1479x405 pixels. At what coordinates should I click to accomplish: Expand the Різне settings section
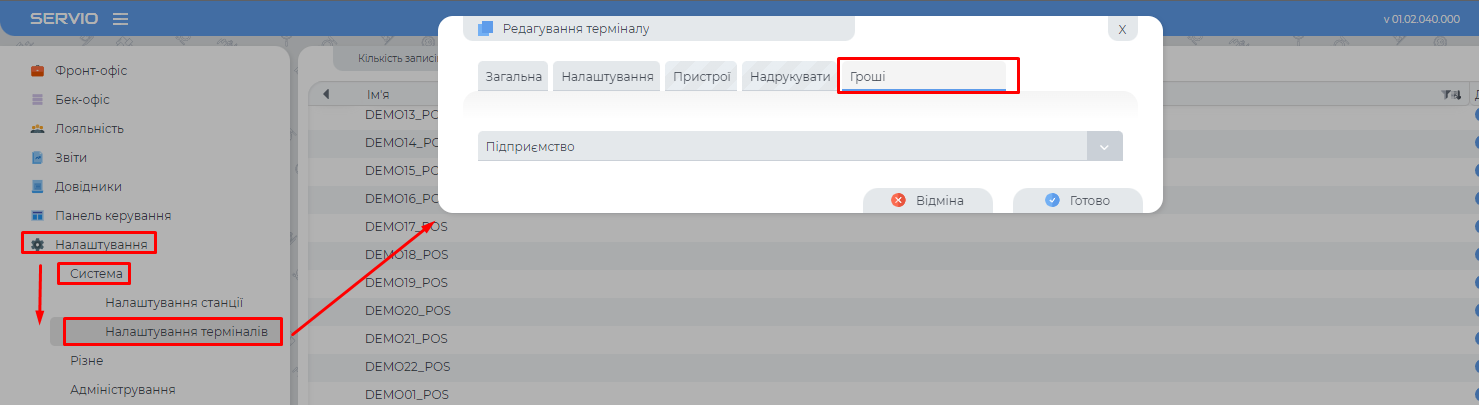[86, 361]
